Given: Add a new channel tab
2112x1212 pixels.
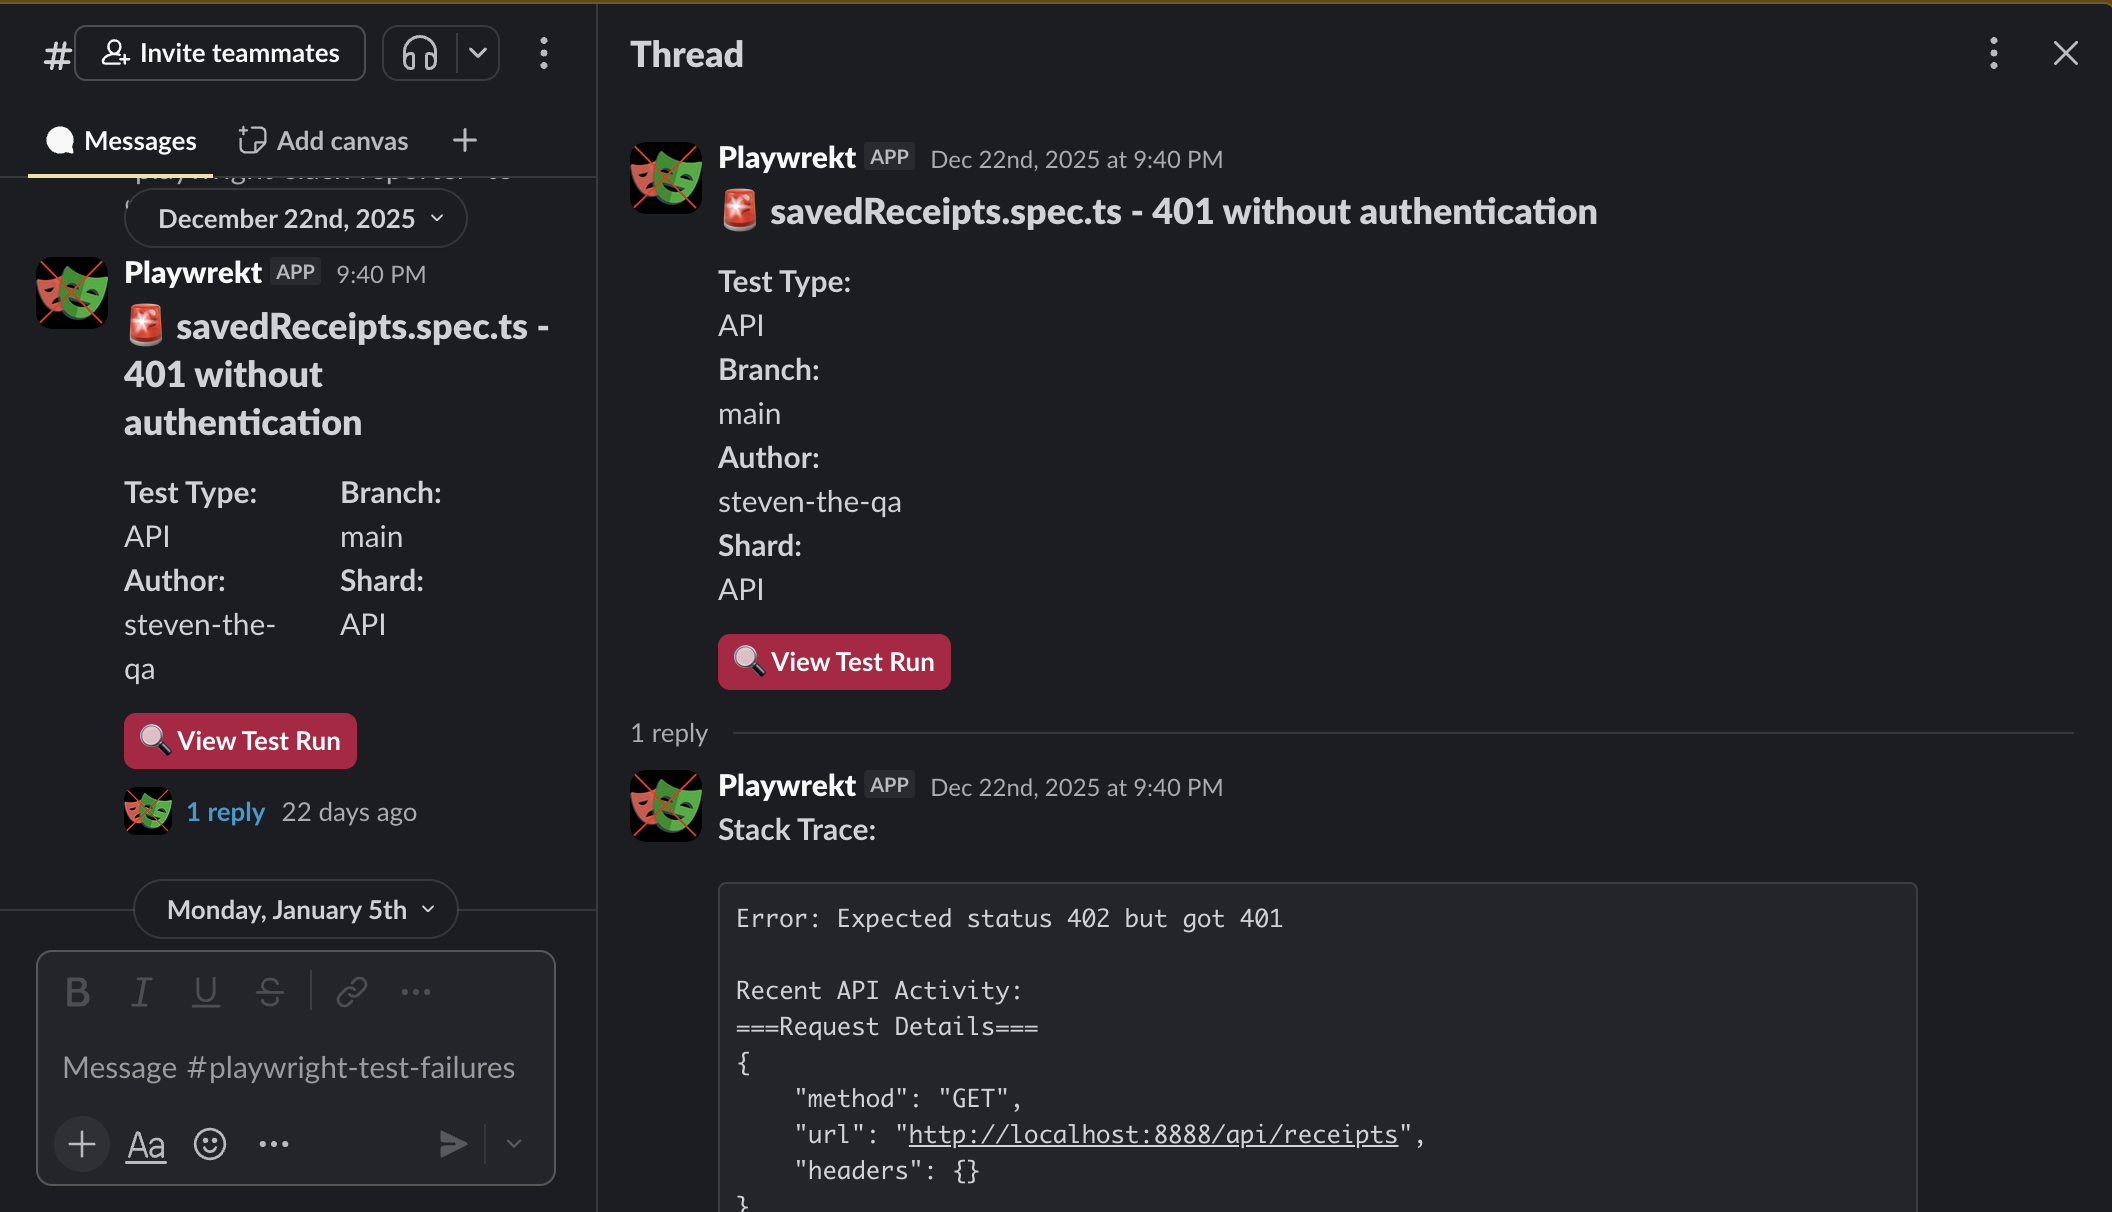Looking at the screenshot, I should pyautogui.click(x=464, y=141).
